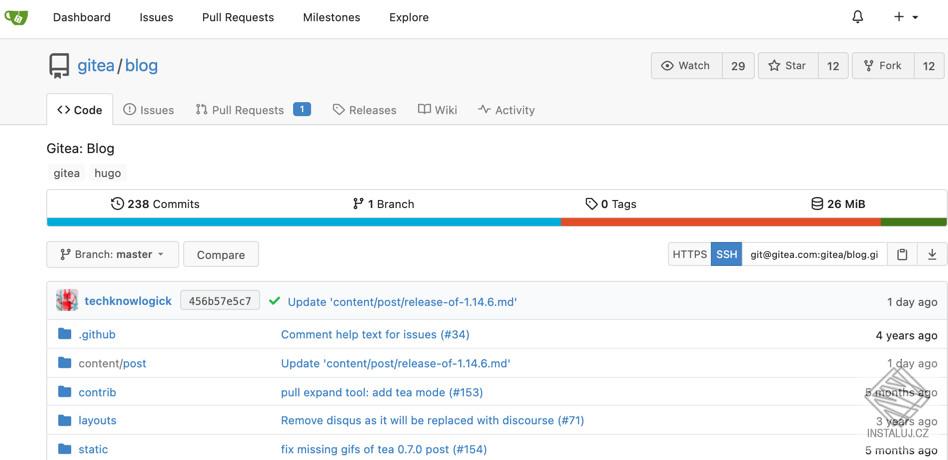Click the repository icon beside gitea/blog

[x=59, y=66]
